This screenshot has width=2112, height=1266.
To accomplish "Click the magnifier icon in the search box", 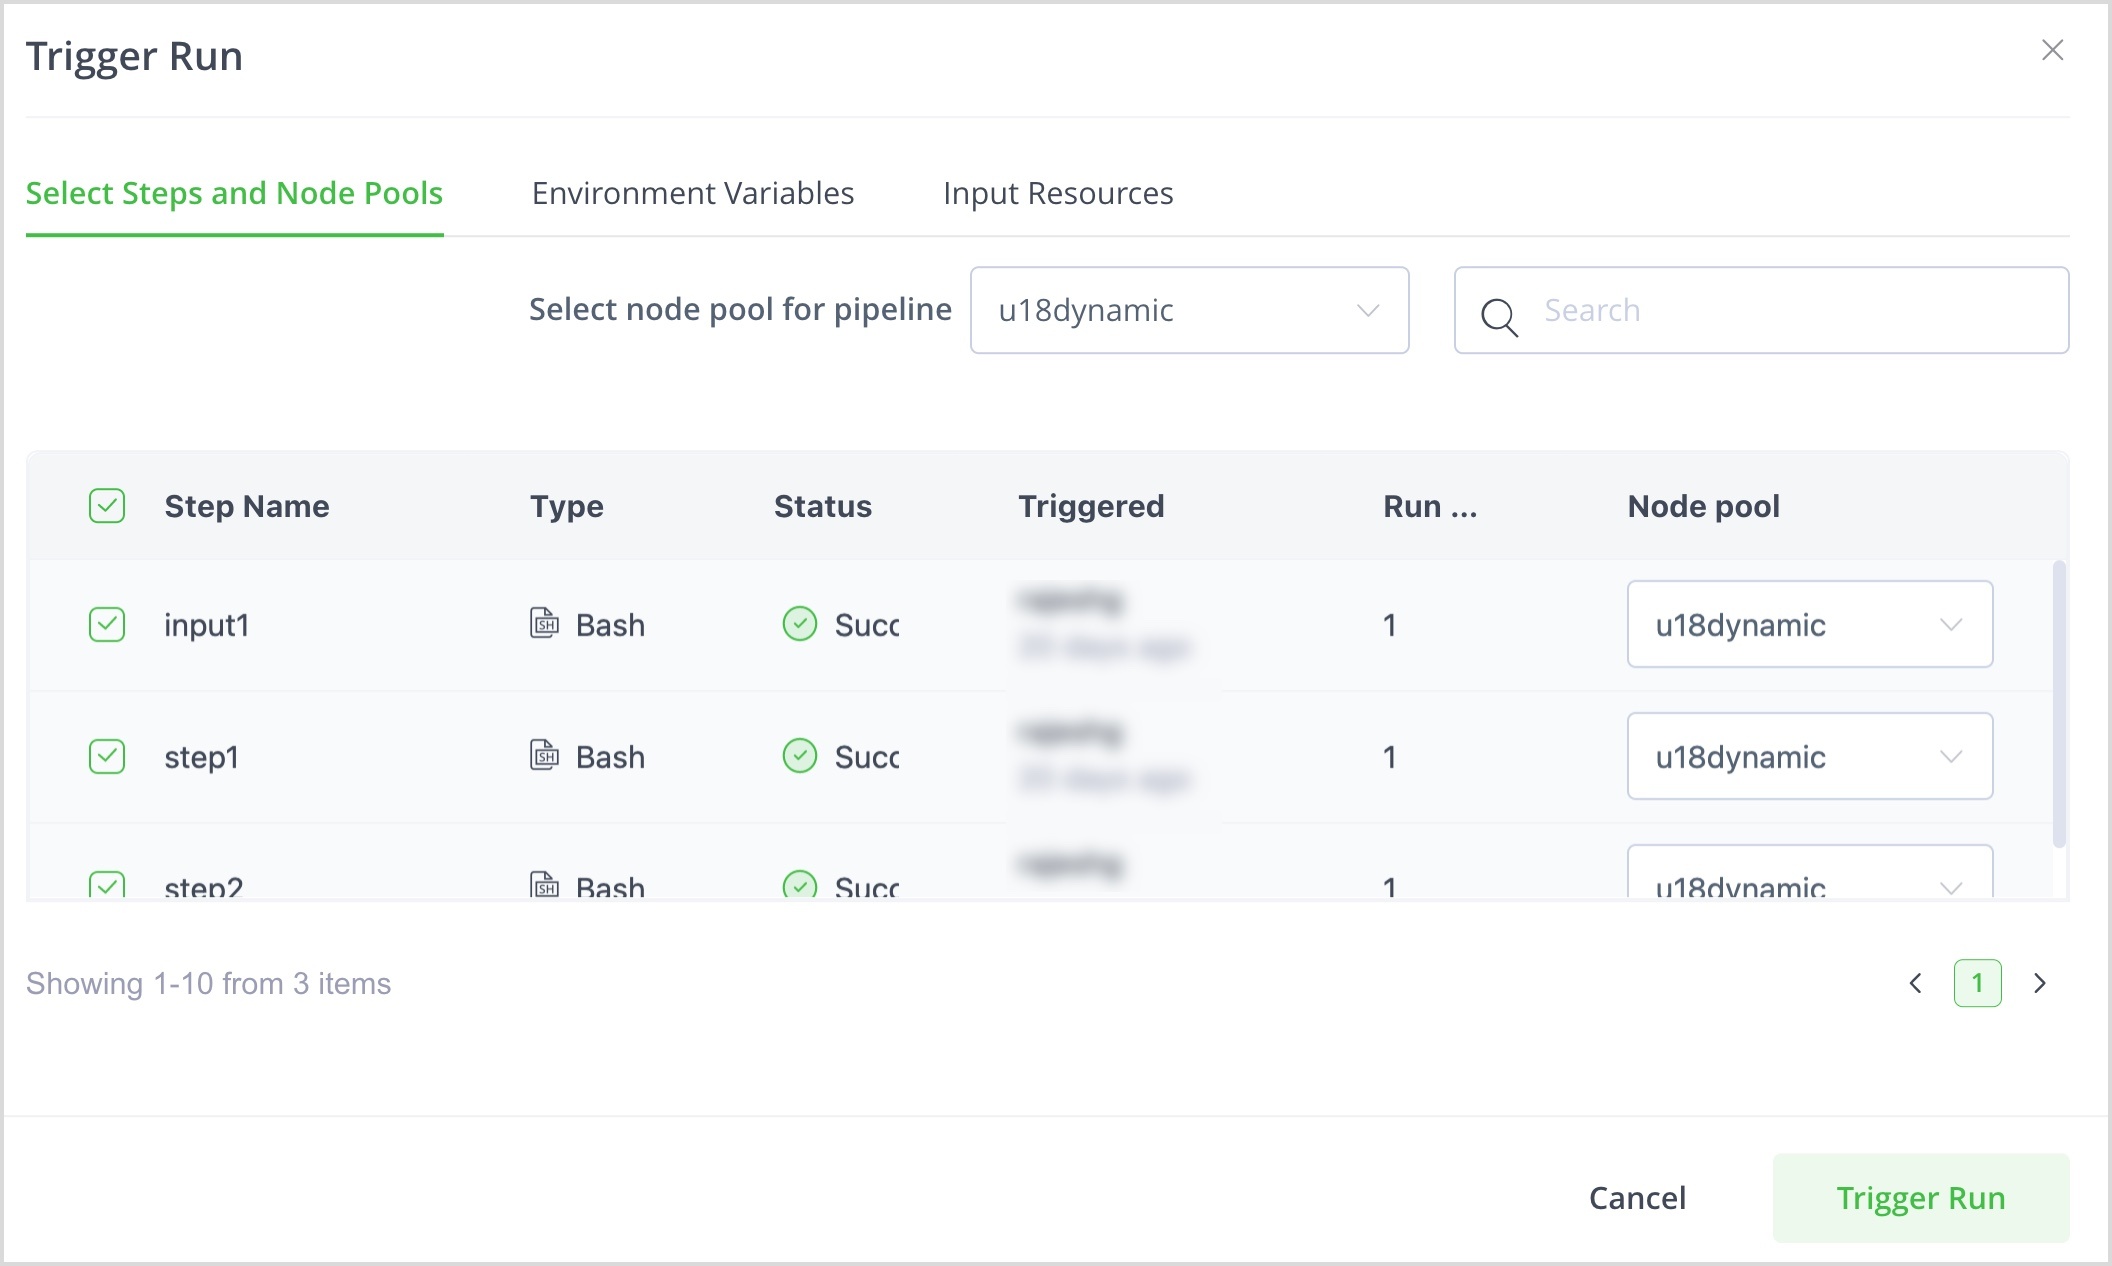I will pyautogui.click(x=1499, y=316).
